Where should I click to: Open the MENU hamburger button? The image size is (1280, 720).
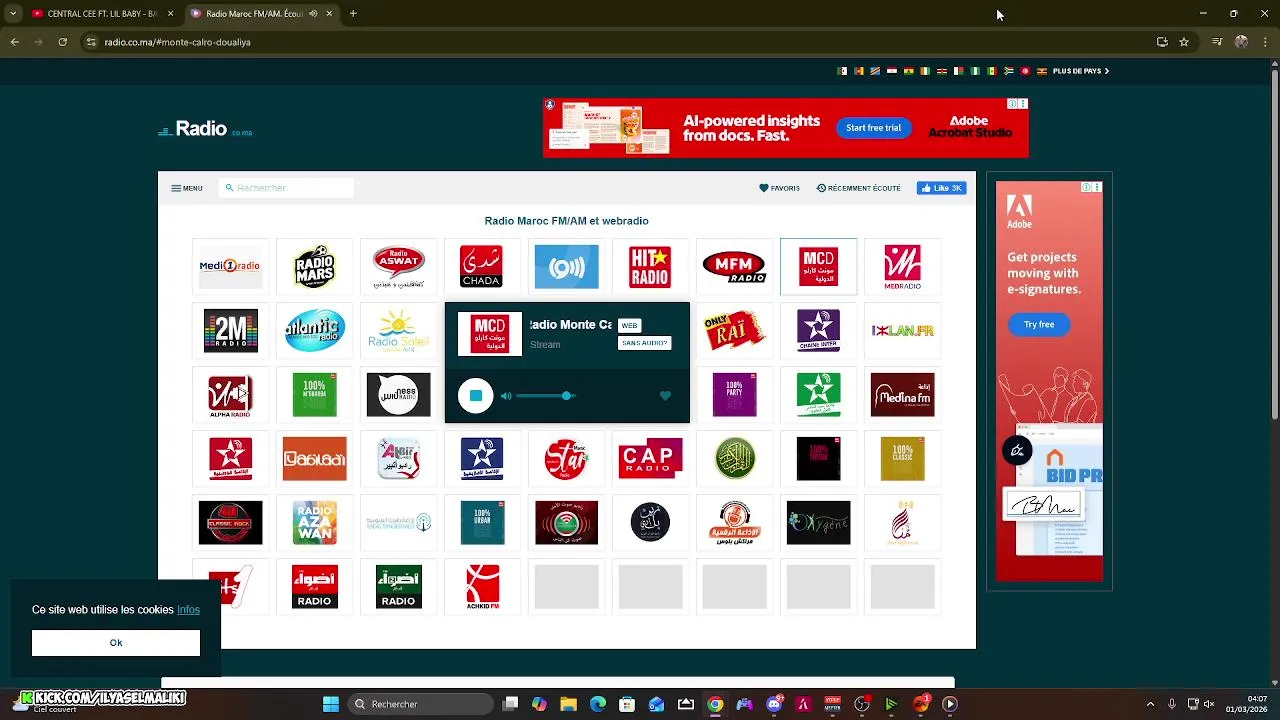(186, 188)
